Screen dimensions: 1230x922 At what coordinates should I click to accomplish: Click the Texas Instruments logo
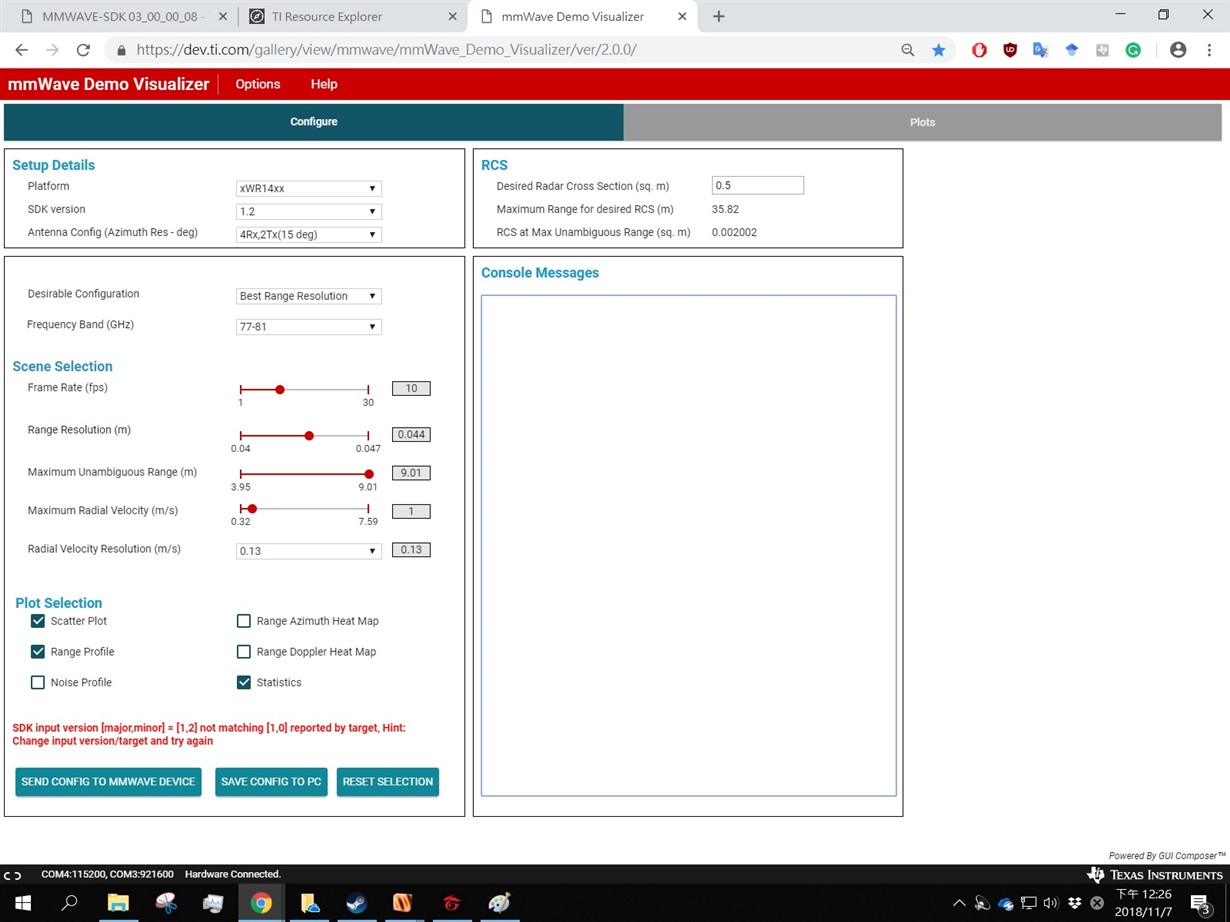(1156, 875)
